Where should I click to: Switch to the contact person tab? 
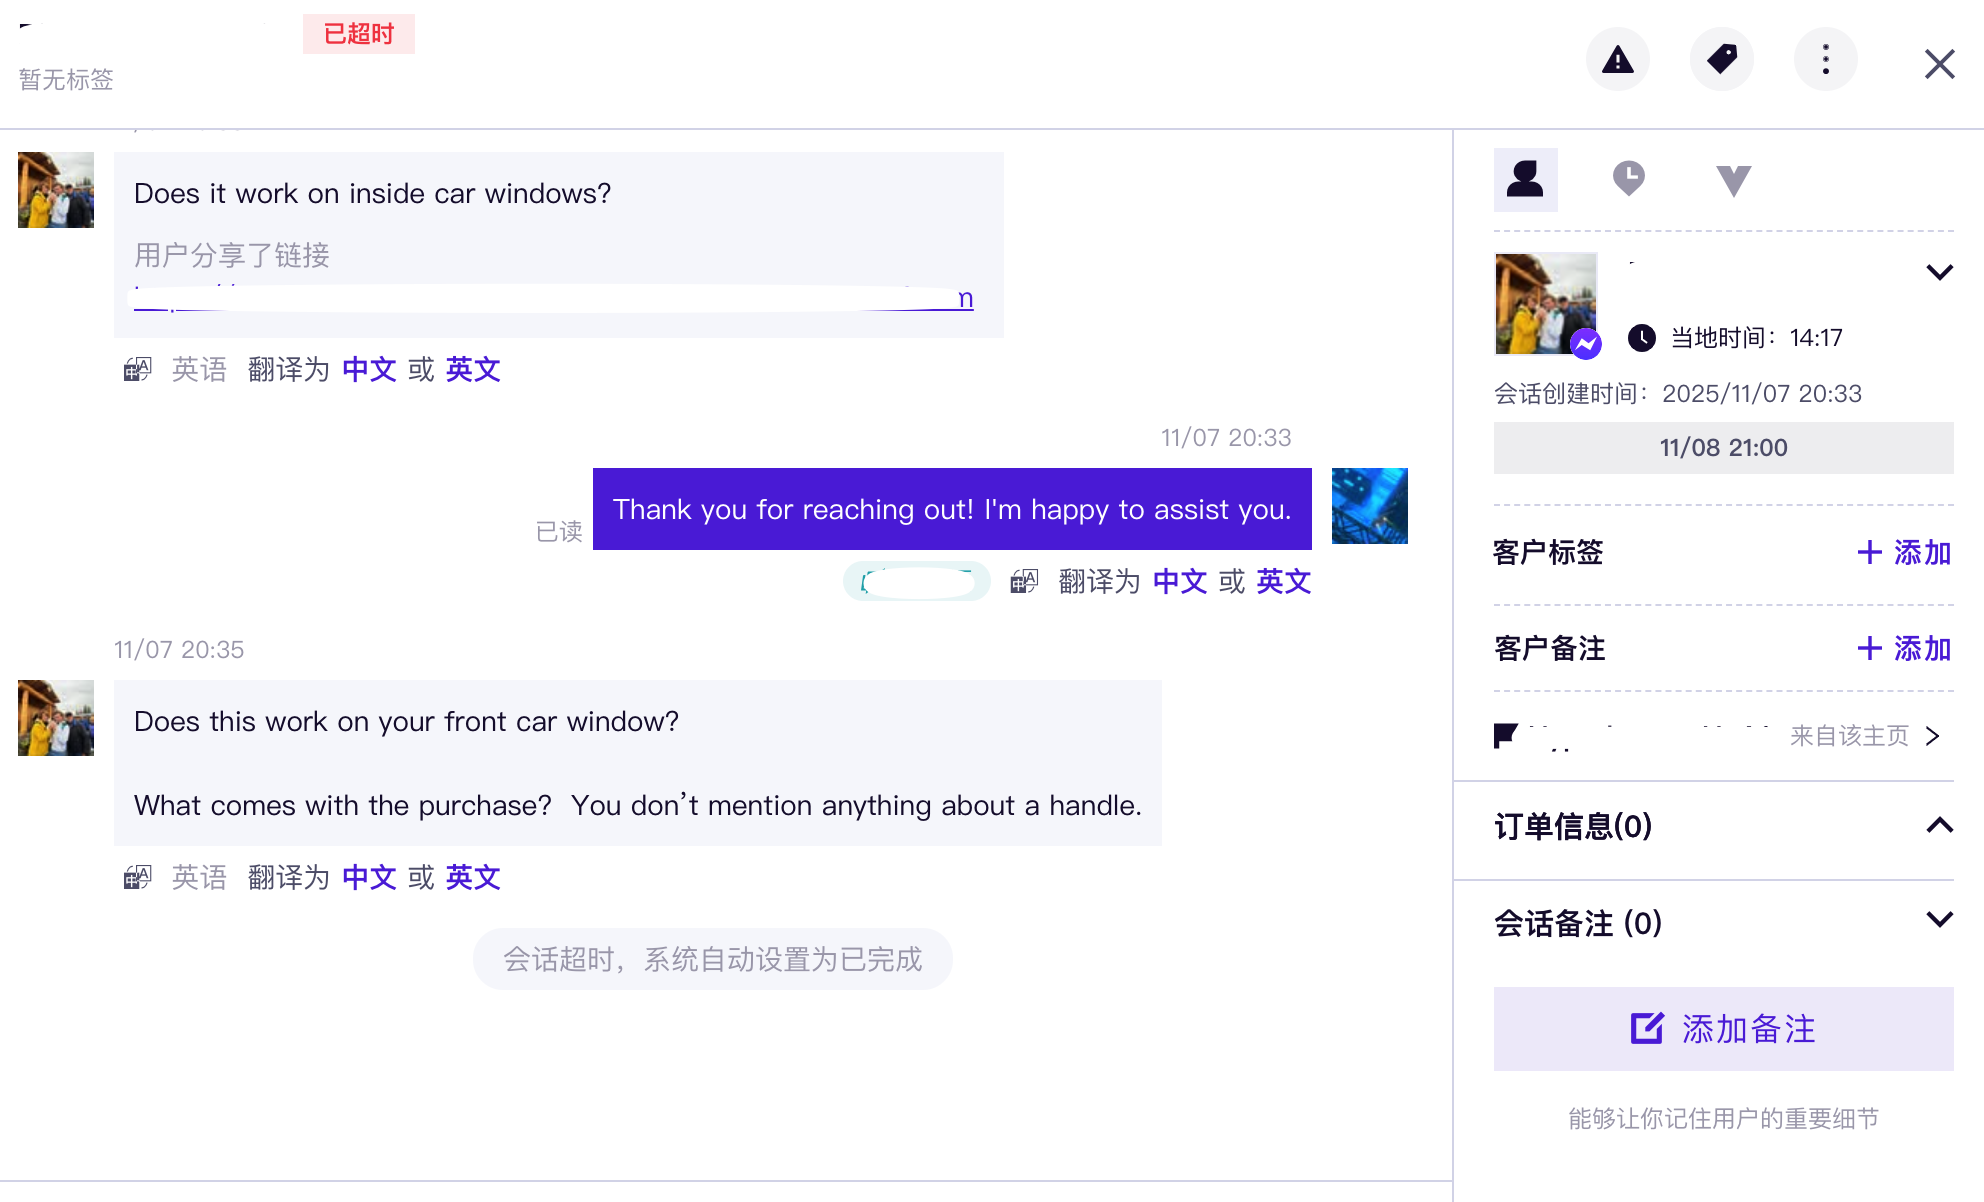point(1525,180)
